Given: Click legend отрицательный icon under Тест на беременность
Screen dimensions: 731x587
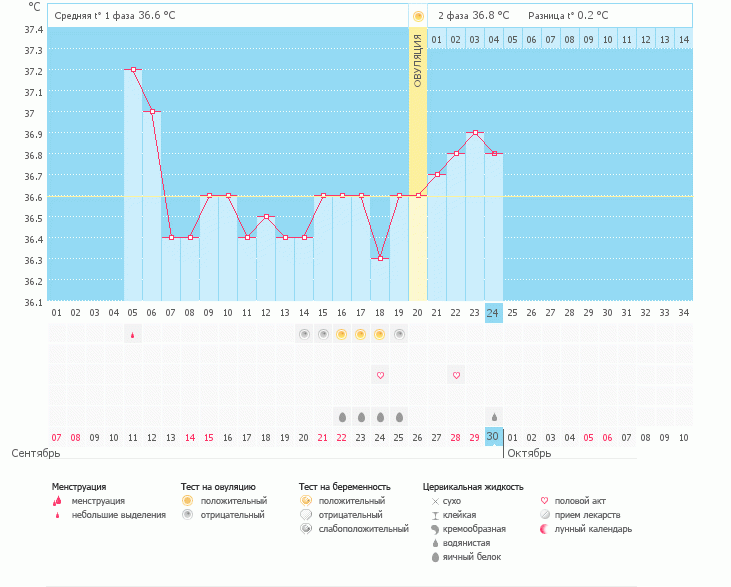Looking at the screenshot, I should click(306, 515).
